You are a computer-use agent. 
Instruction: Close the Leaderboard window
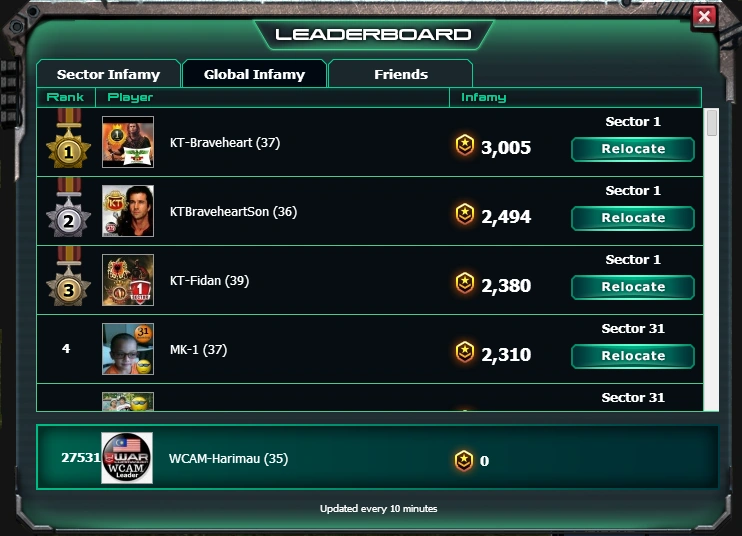click(x=704, y=17)
